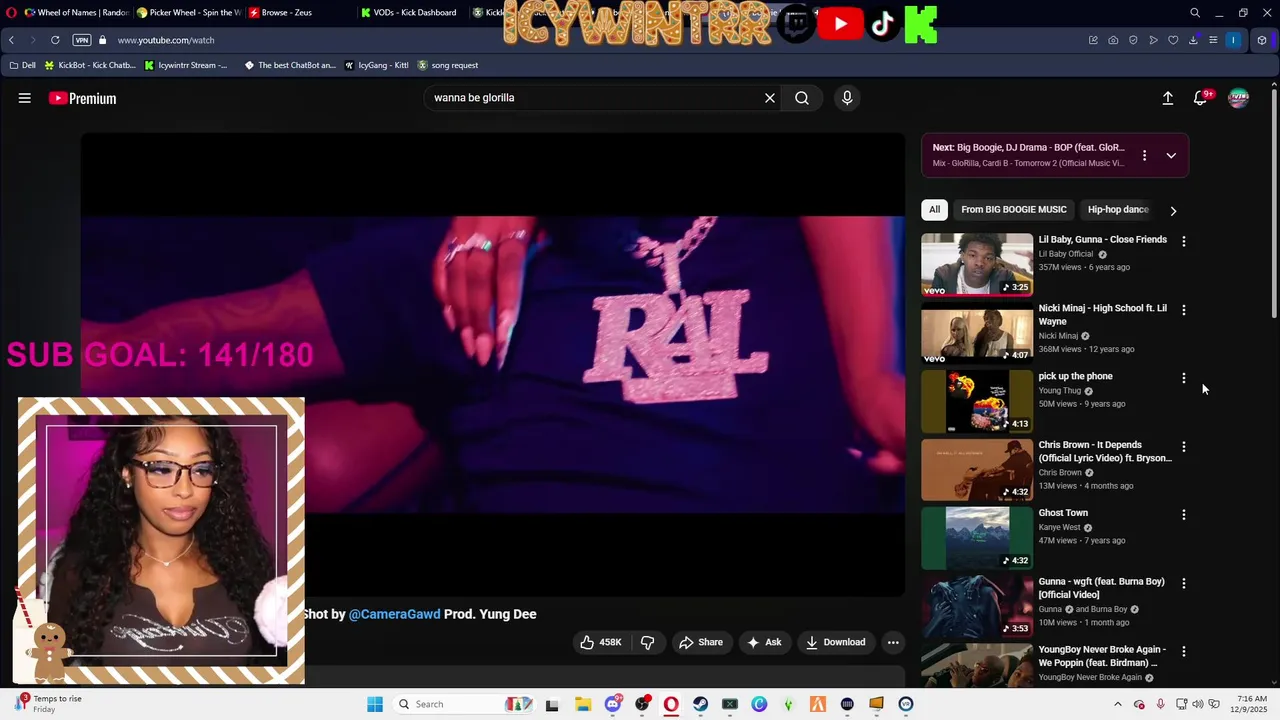
Task: Go back with browser back arrow
Action: click(x=11, y=40)
